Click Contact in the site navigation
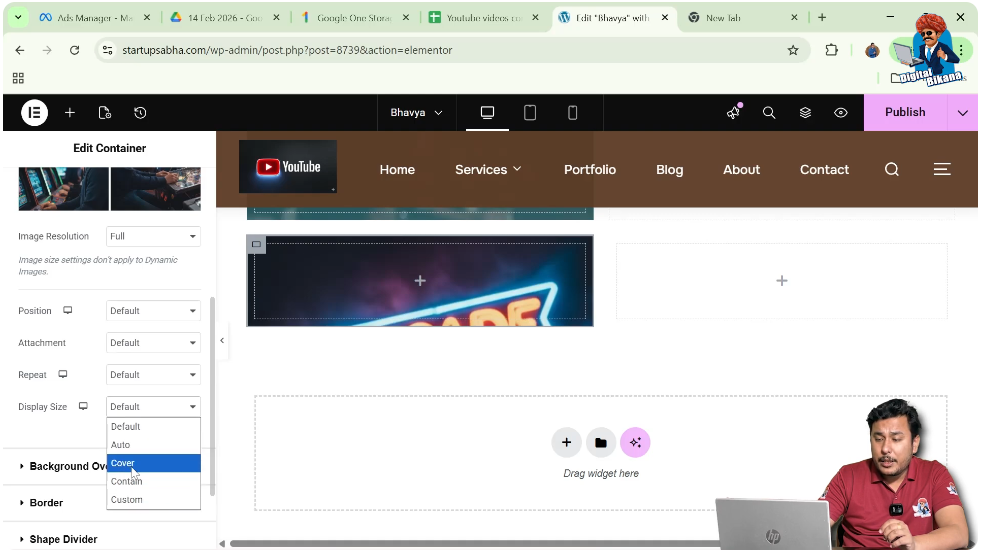 point(824,170)
